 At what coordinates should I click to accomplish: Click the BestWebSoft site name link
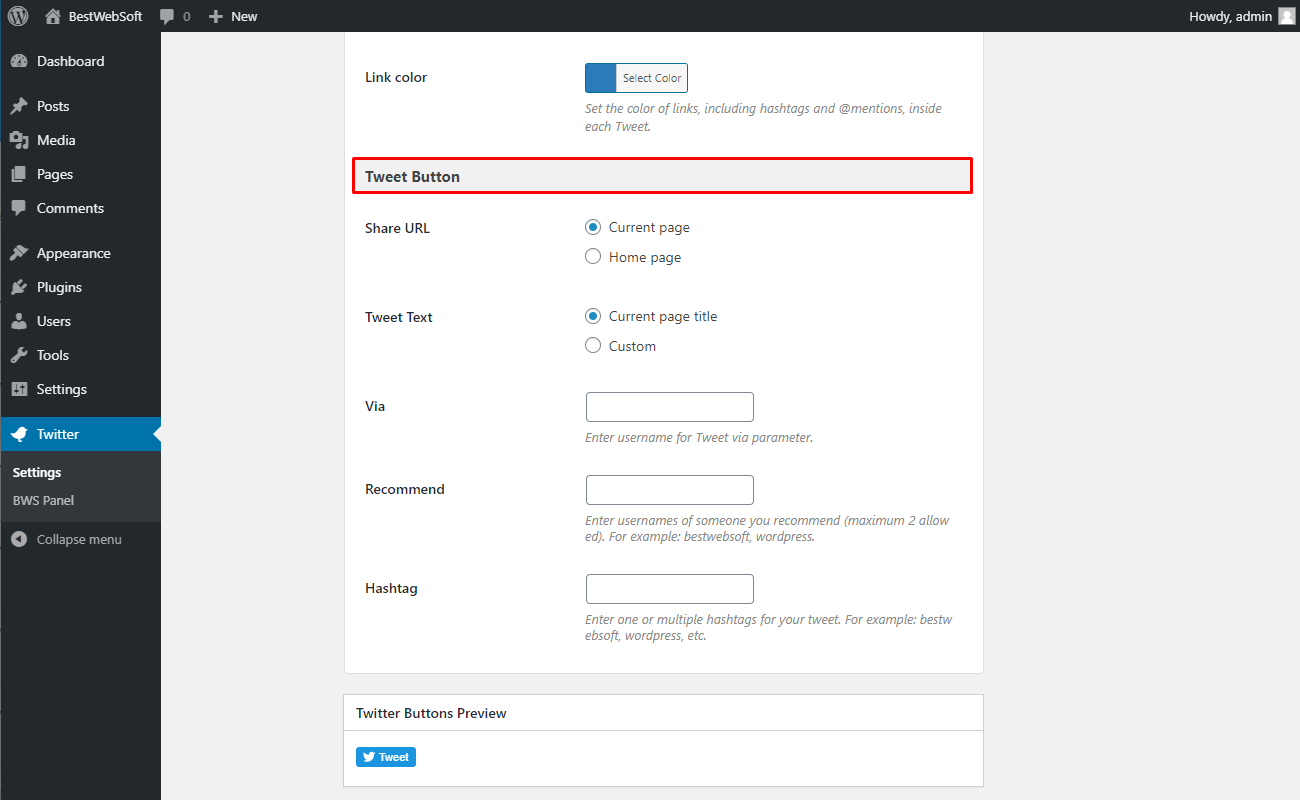[105, 16]
